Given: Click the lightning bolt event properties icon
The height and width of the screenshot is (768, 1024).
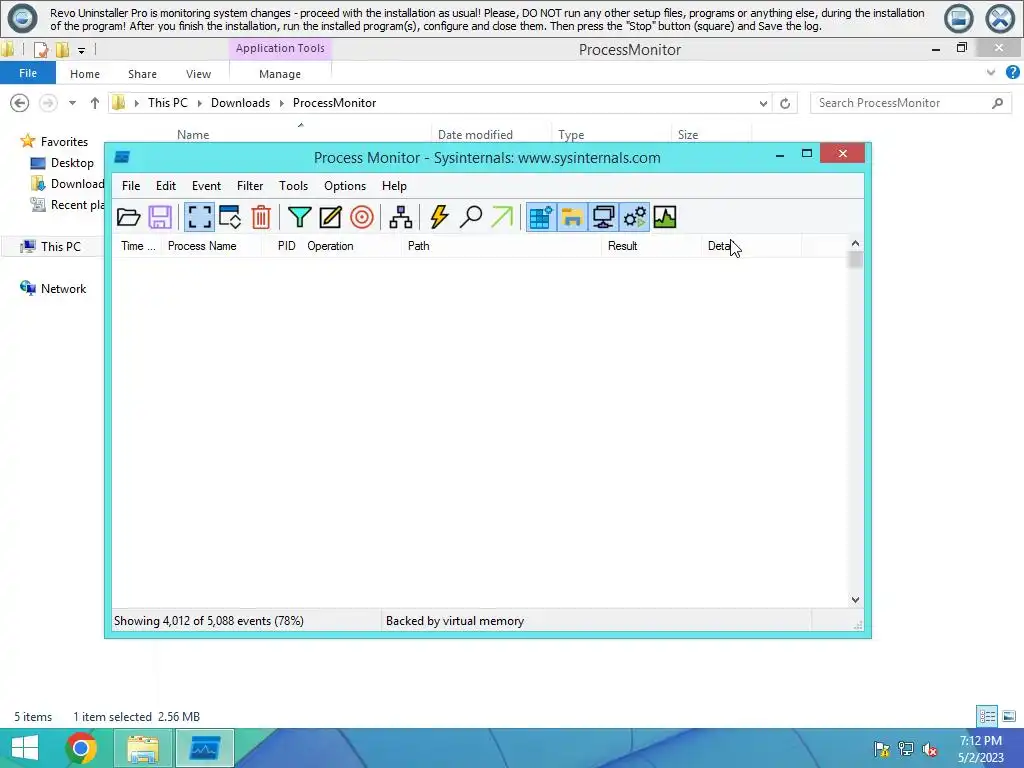Looking at the screenshot, I should coord(440,217).
